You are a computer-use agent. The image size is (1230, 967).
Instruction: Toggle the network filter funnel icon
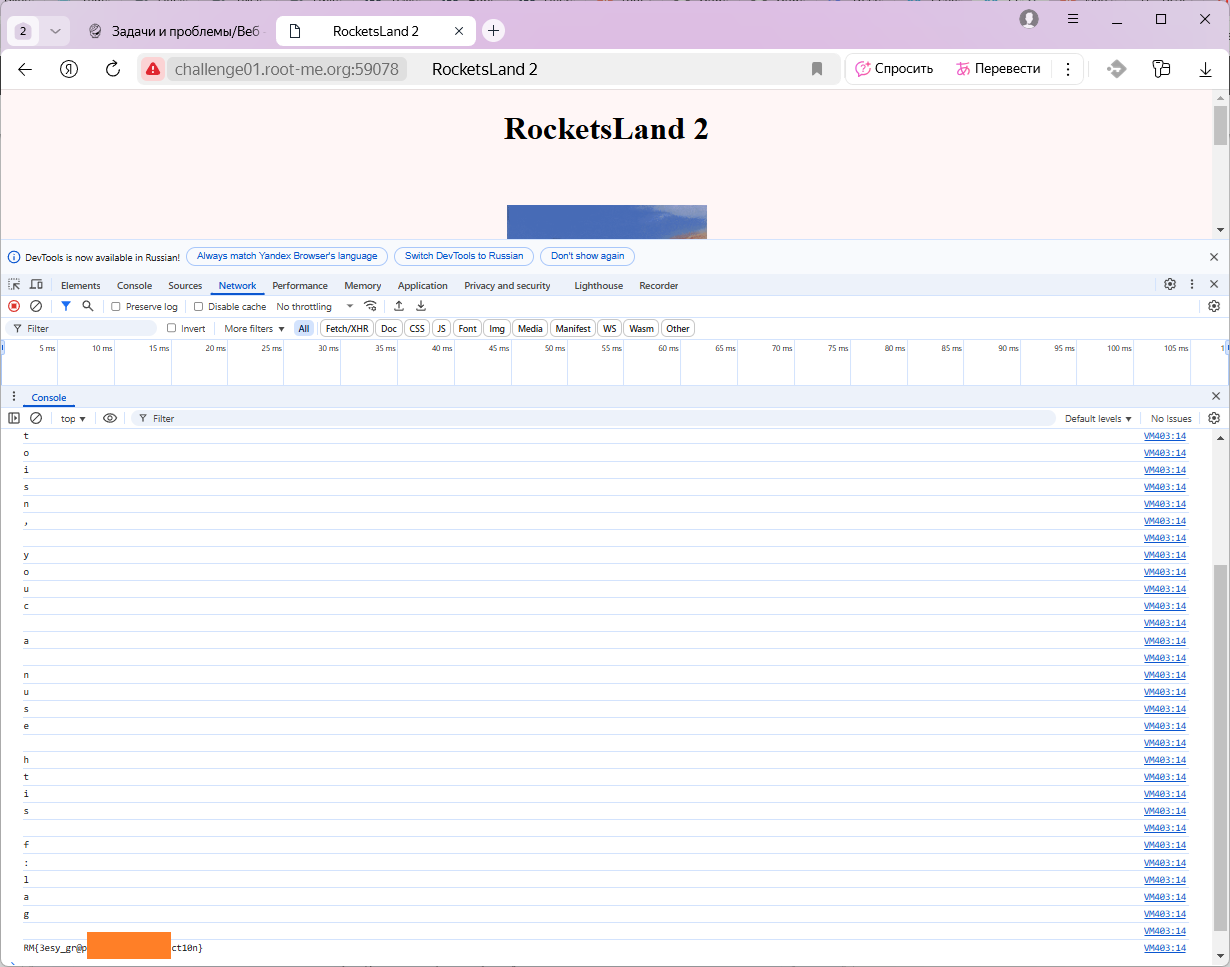[66, 306]
